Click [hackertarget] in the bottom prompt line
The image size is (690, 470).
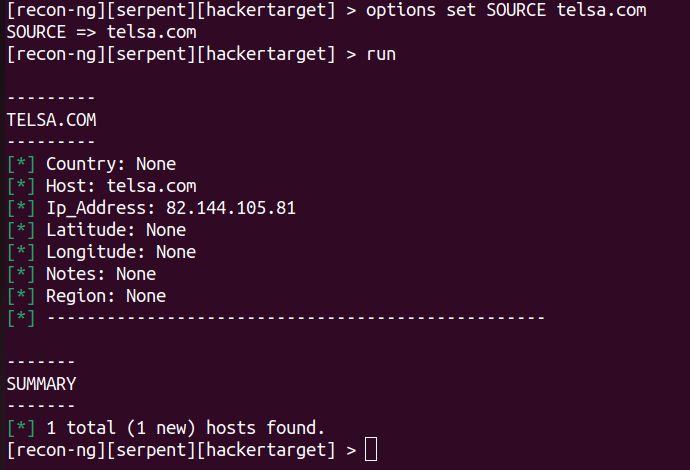pyautogui.click(x=266, y=450)
